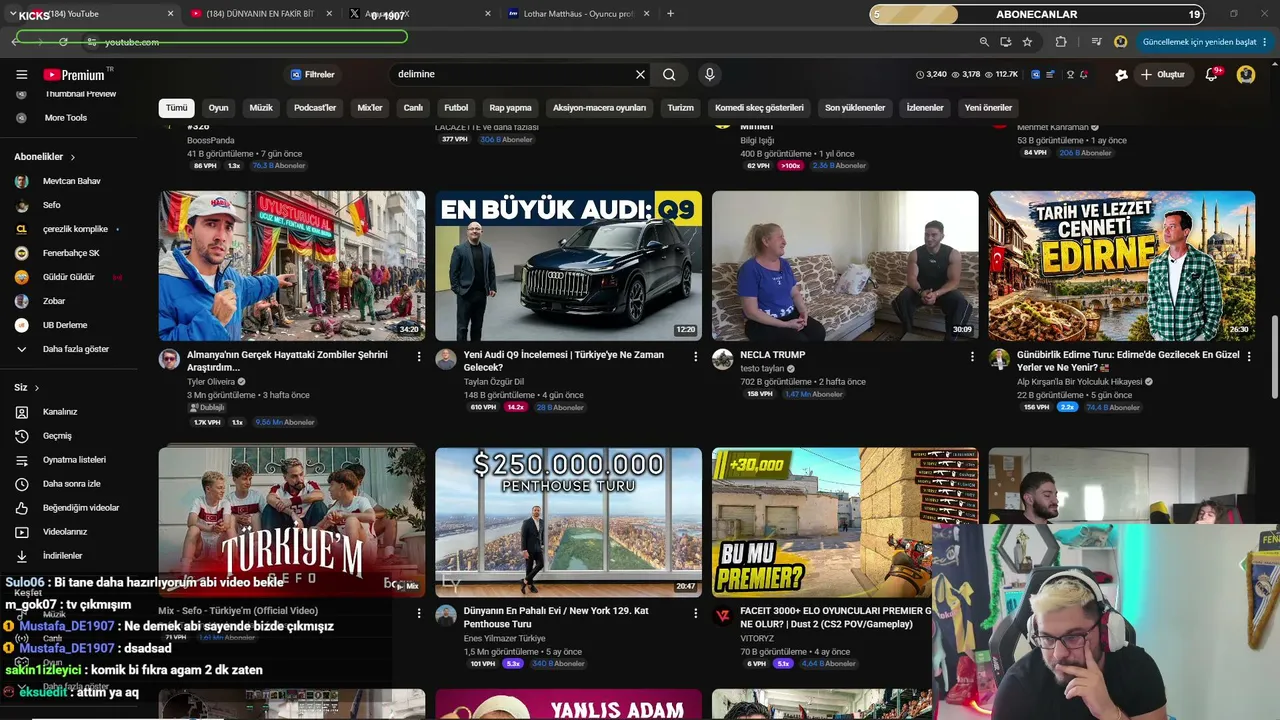1280x720 pixels.
Task: Open the Filtreler filter dropdown
Action: coord(312,74)
